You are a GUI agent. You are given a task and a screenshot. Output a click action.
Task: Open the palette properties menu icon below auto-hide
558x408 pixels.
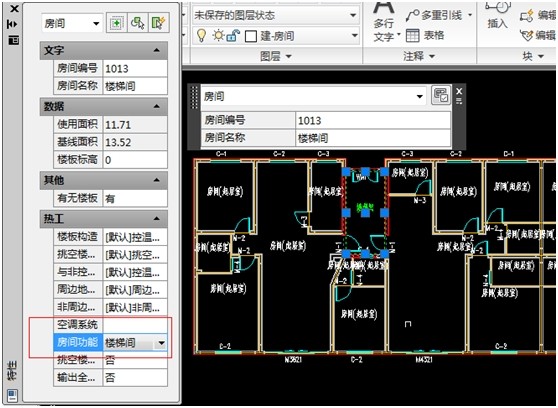point(14,40)
